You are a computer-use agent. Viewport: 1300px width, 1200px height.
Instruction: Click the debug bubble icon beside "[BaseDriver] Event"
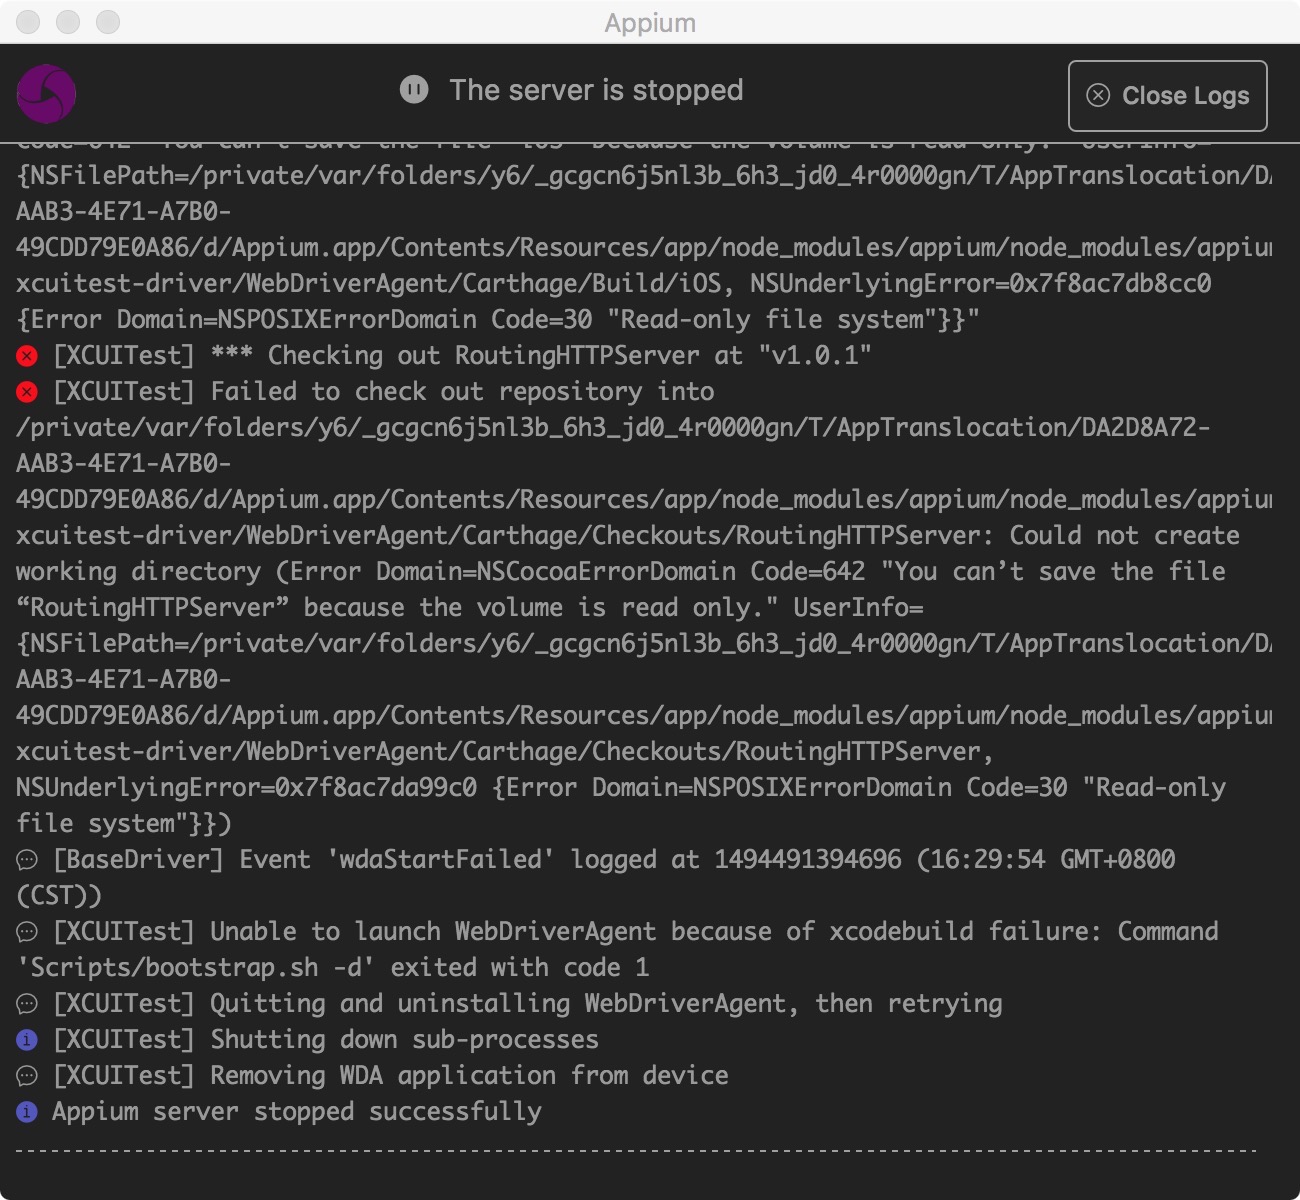pos(27,860)
